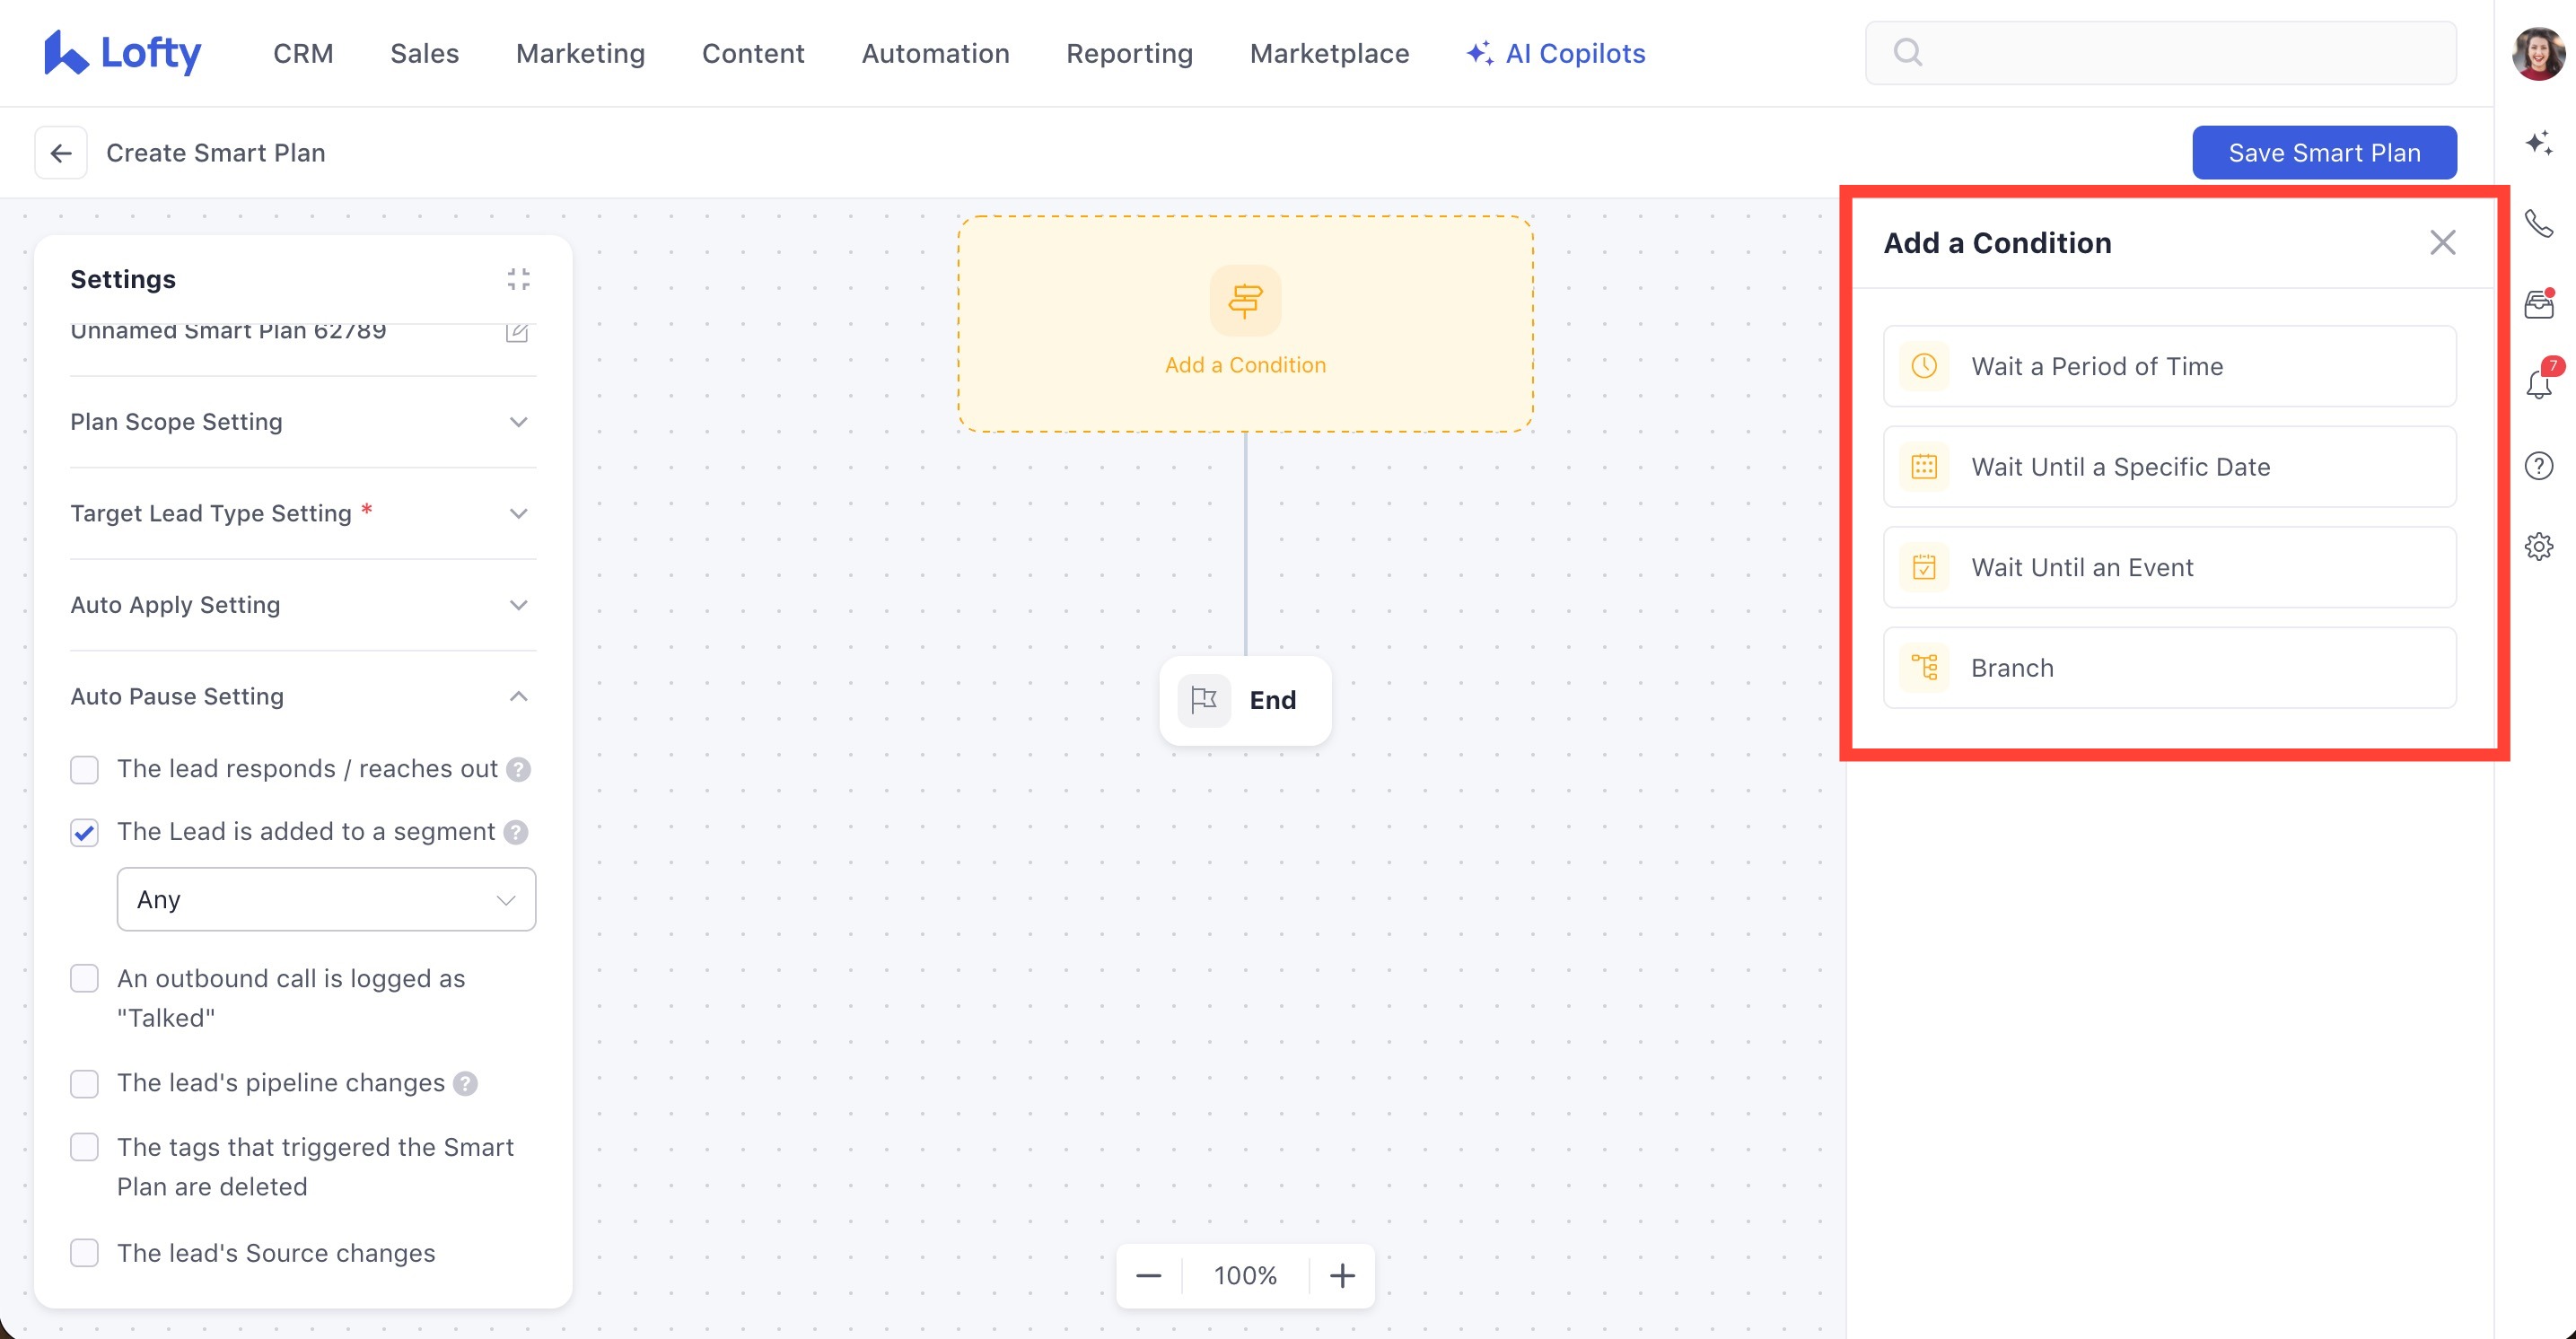Open the notifications bell icon

coord(2538,385)
